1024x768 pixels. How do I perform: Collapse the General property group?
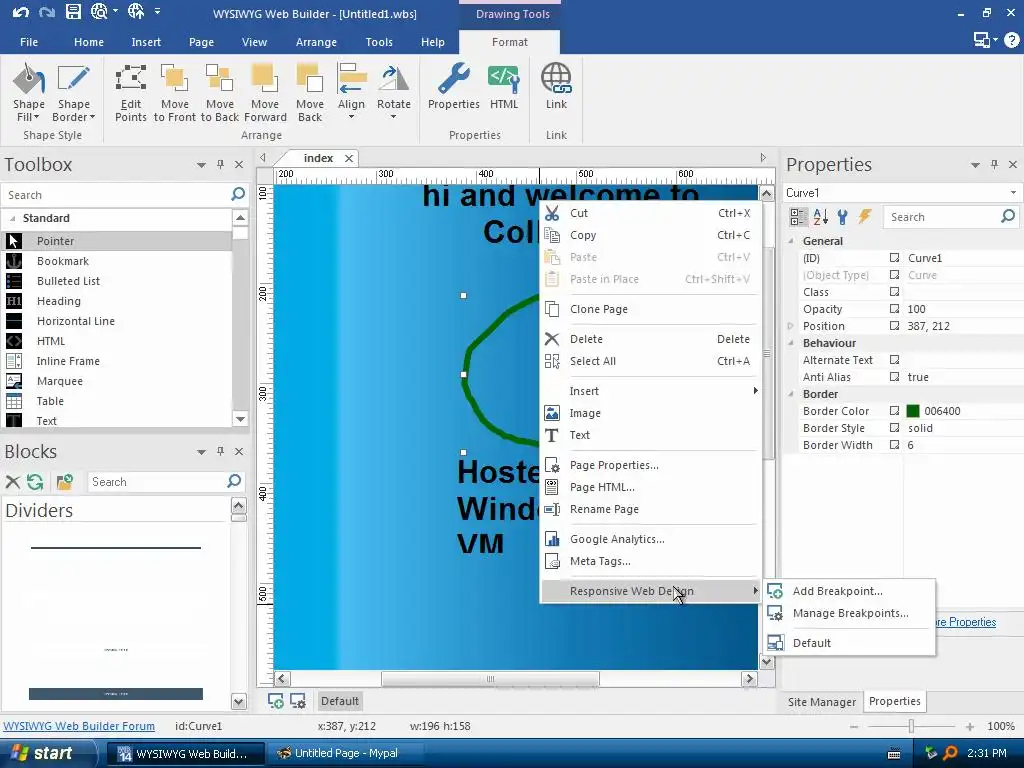coord(791,241)
